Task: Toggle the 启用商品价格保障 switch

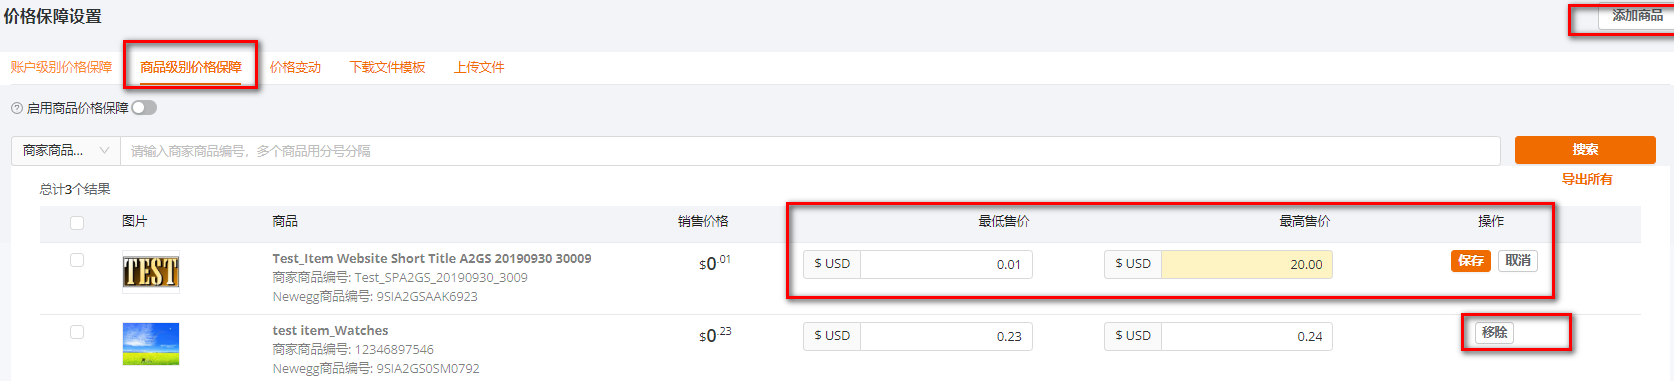Action: tap(144, 108)
